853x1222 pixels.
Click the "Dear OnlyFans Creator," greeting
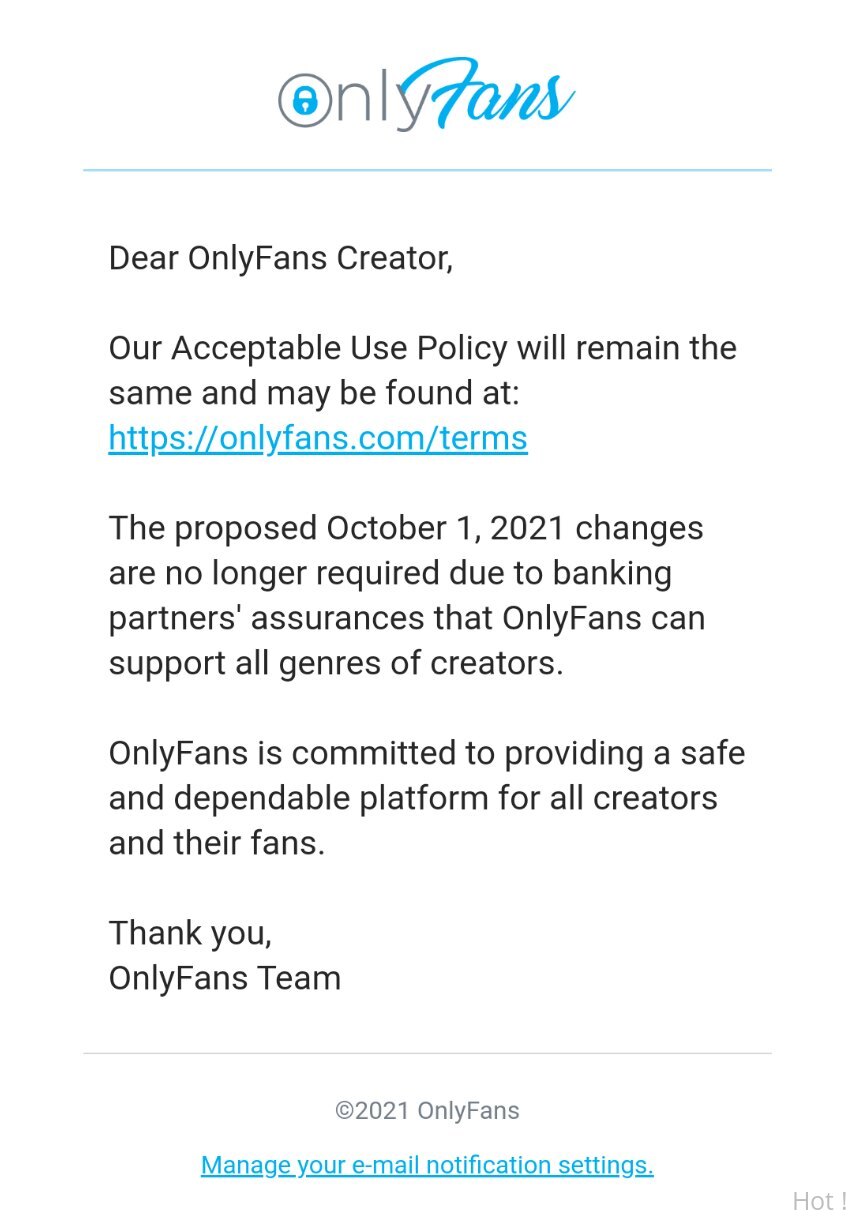tap(281, 258)
